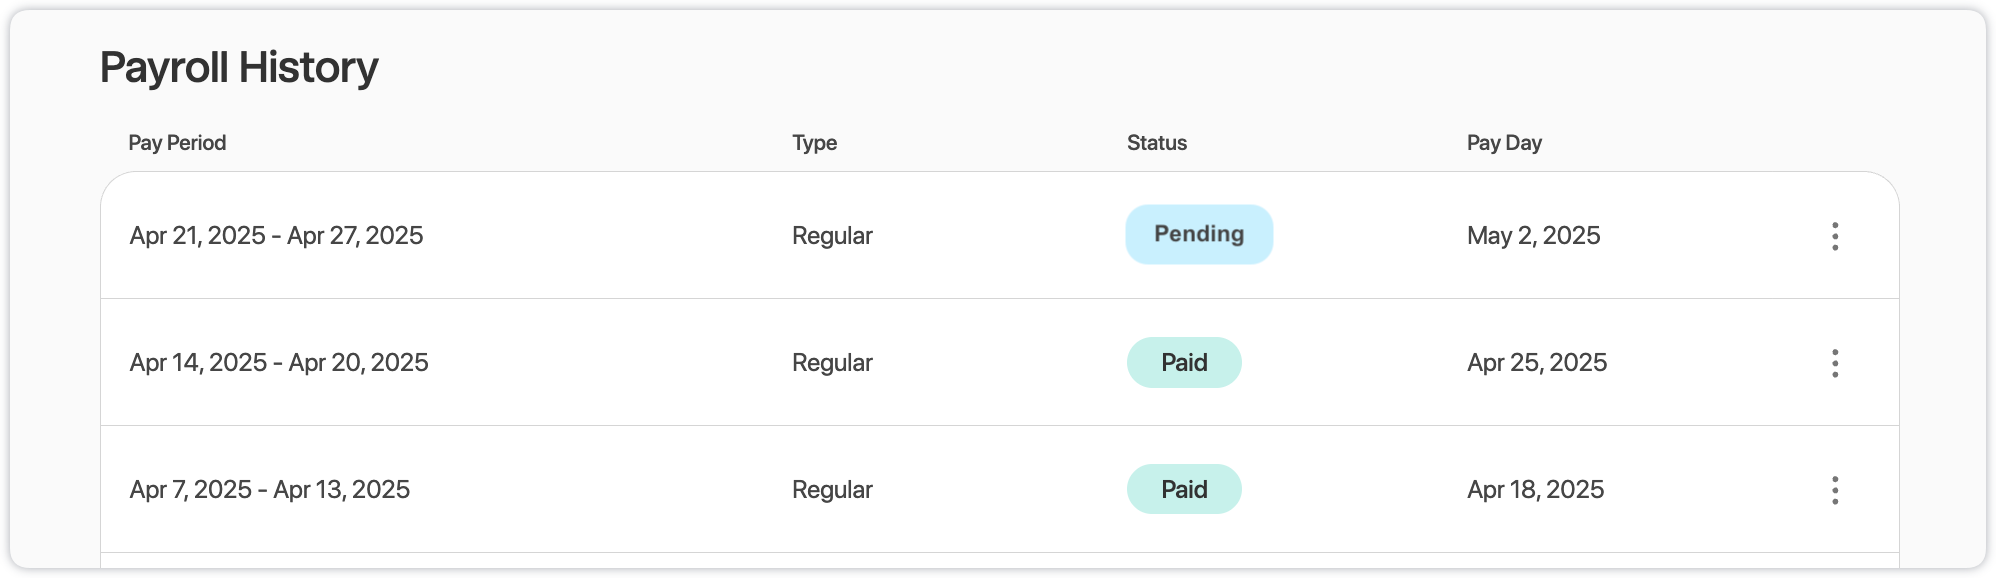
Task: Click the Apr 18, 2025 pay day
Action: click(x=1535, y=490)
